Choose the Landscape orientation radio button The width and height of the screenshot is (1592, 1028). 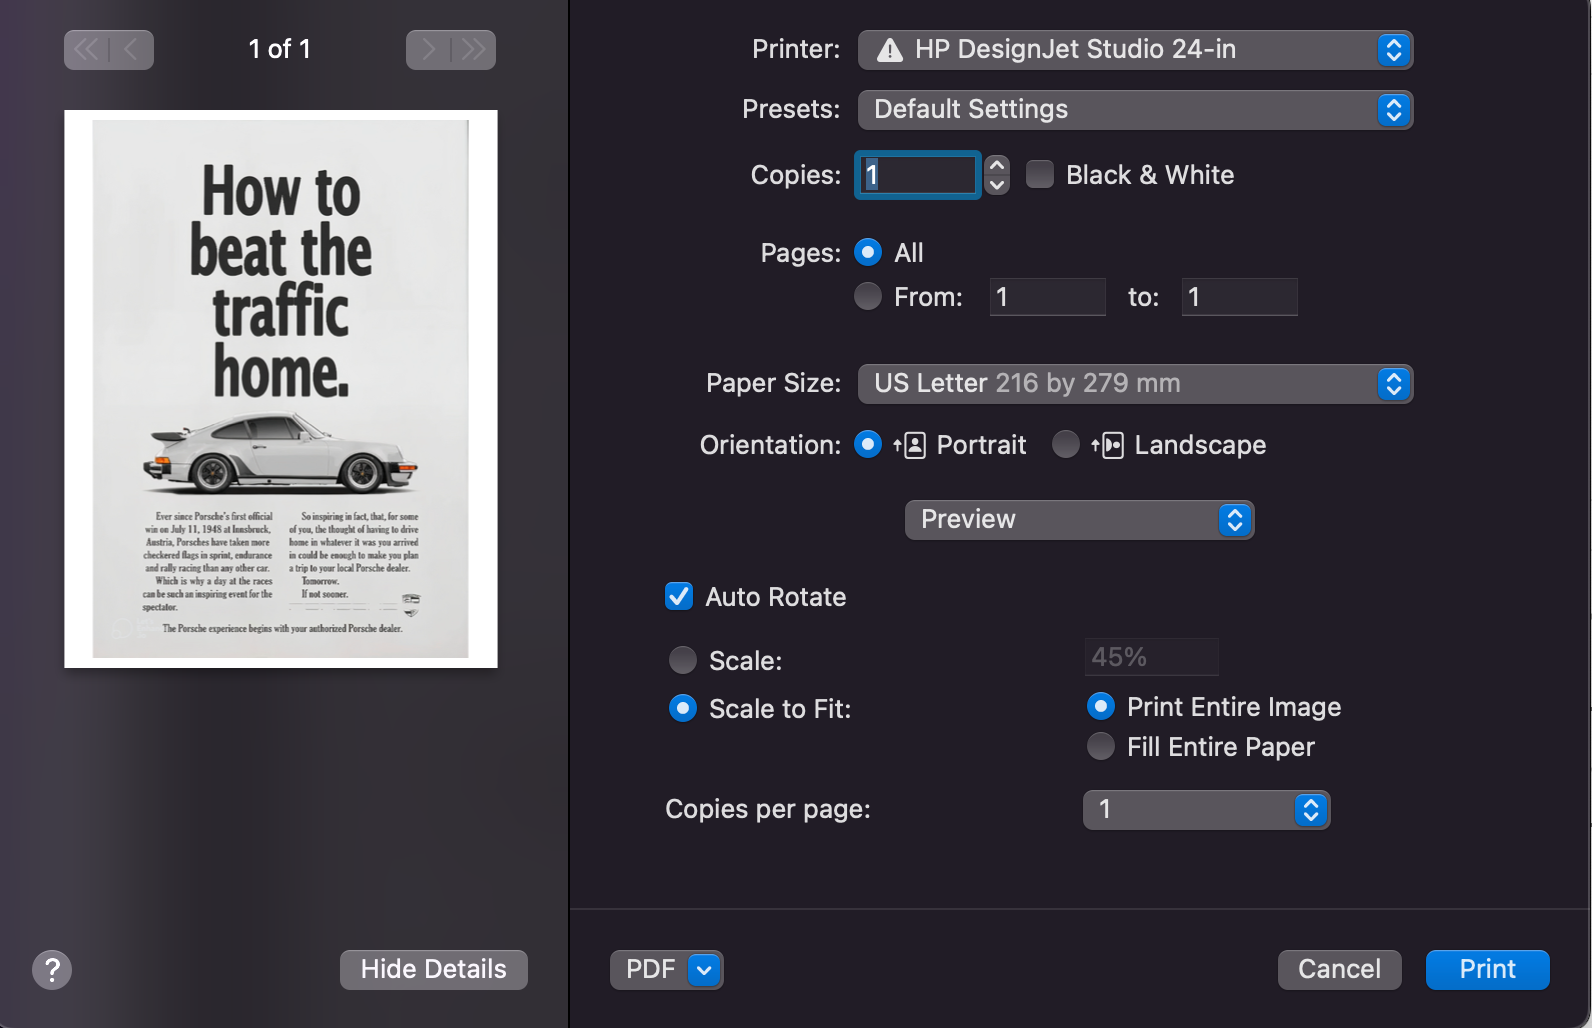[x=1066, y=444]
